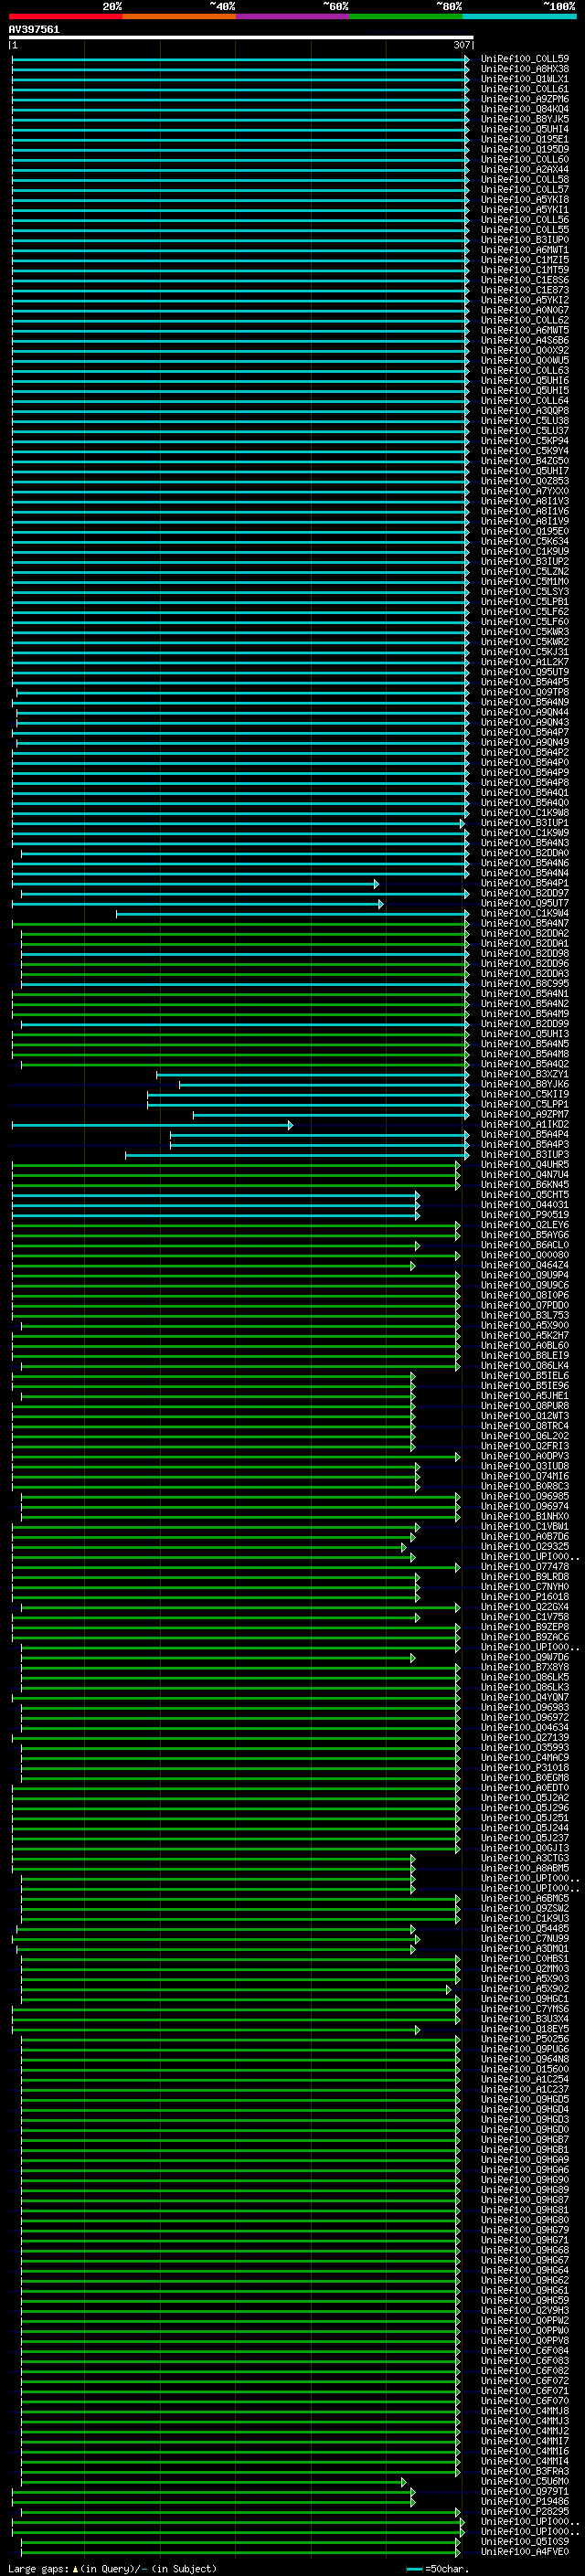Click the UniRef100_Q4UHR5 label
This screenshot has width=585, height=2576.
click(x=525, y=1165)
